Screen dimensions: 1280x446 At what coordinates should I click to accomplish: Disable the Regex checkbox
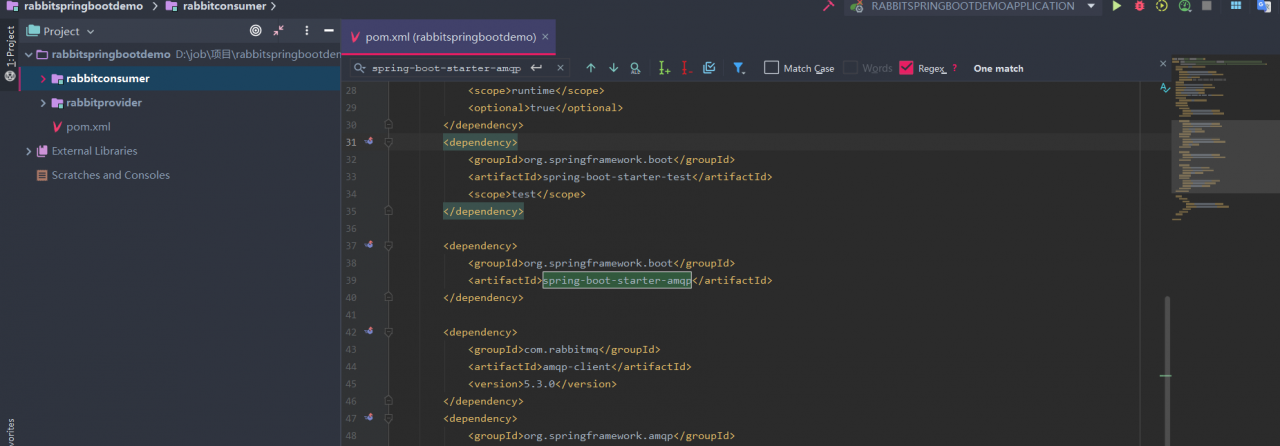point(906,68)
